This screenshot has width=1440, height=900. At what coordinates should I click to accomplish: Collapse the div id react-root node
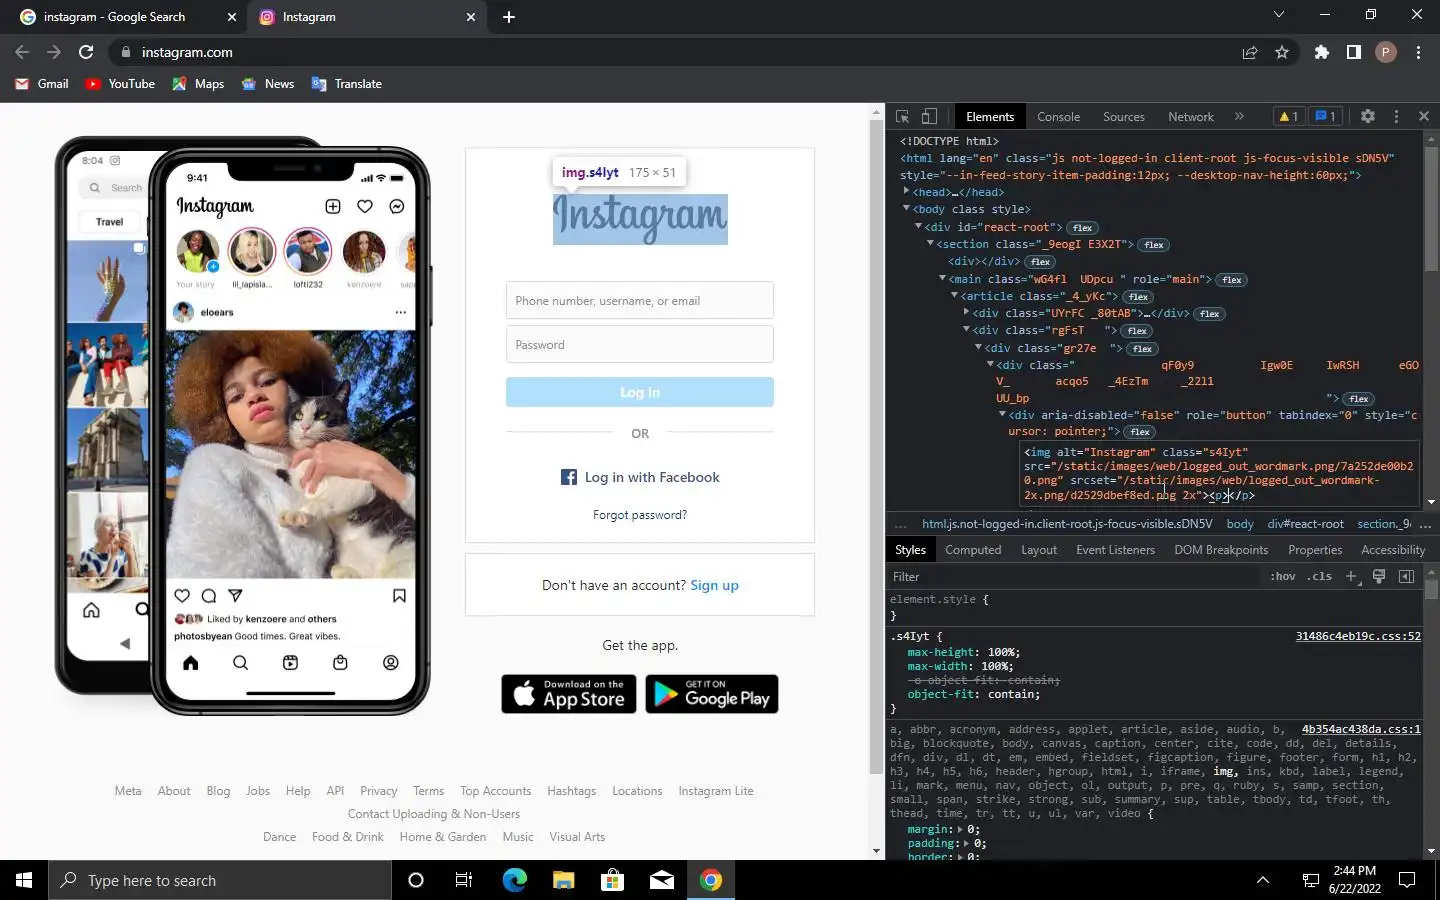(x=918, y=226)
